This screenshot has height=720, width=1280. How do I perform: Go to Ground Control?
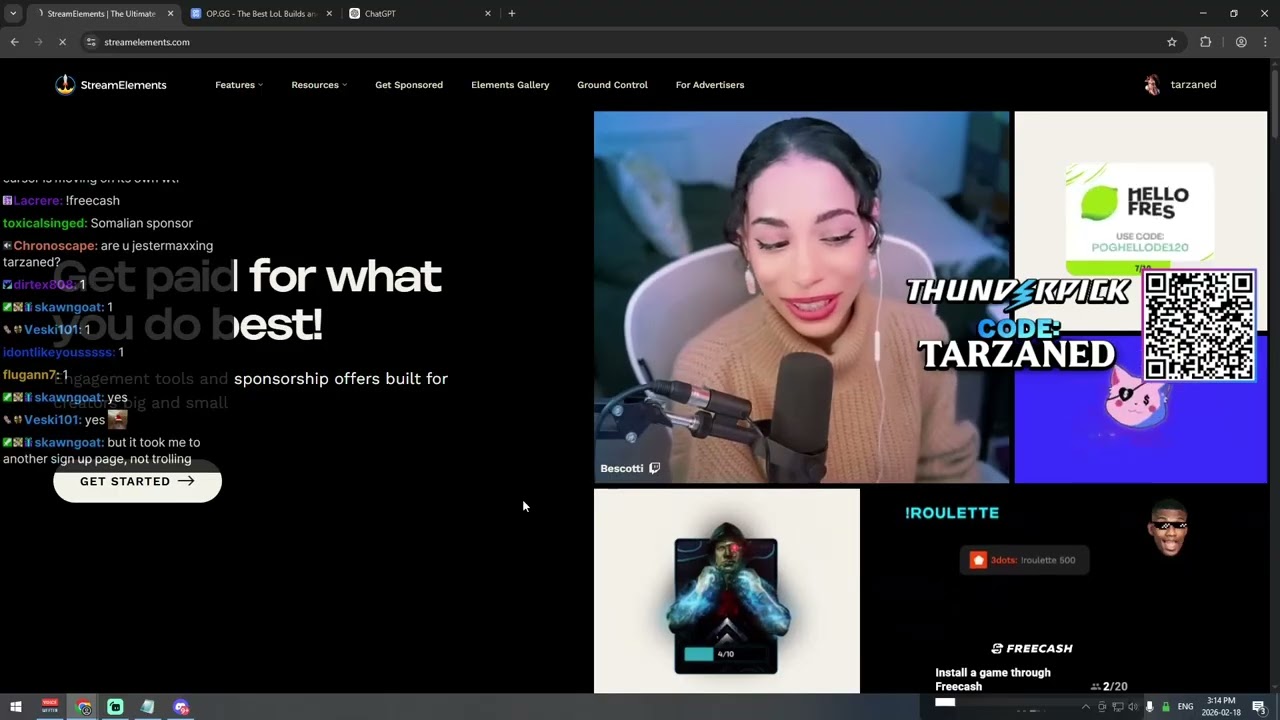click(x=612, y=85)
